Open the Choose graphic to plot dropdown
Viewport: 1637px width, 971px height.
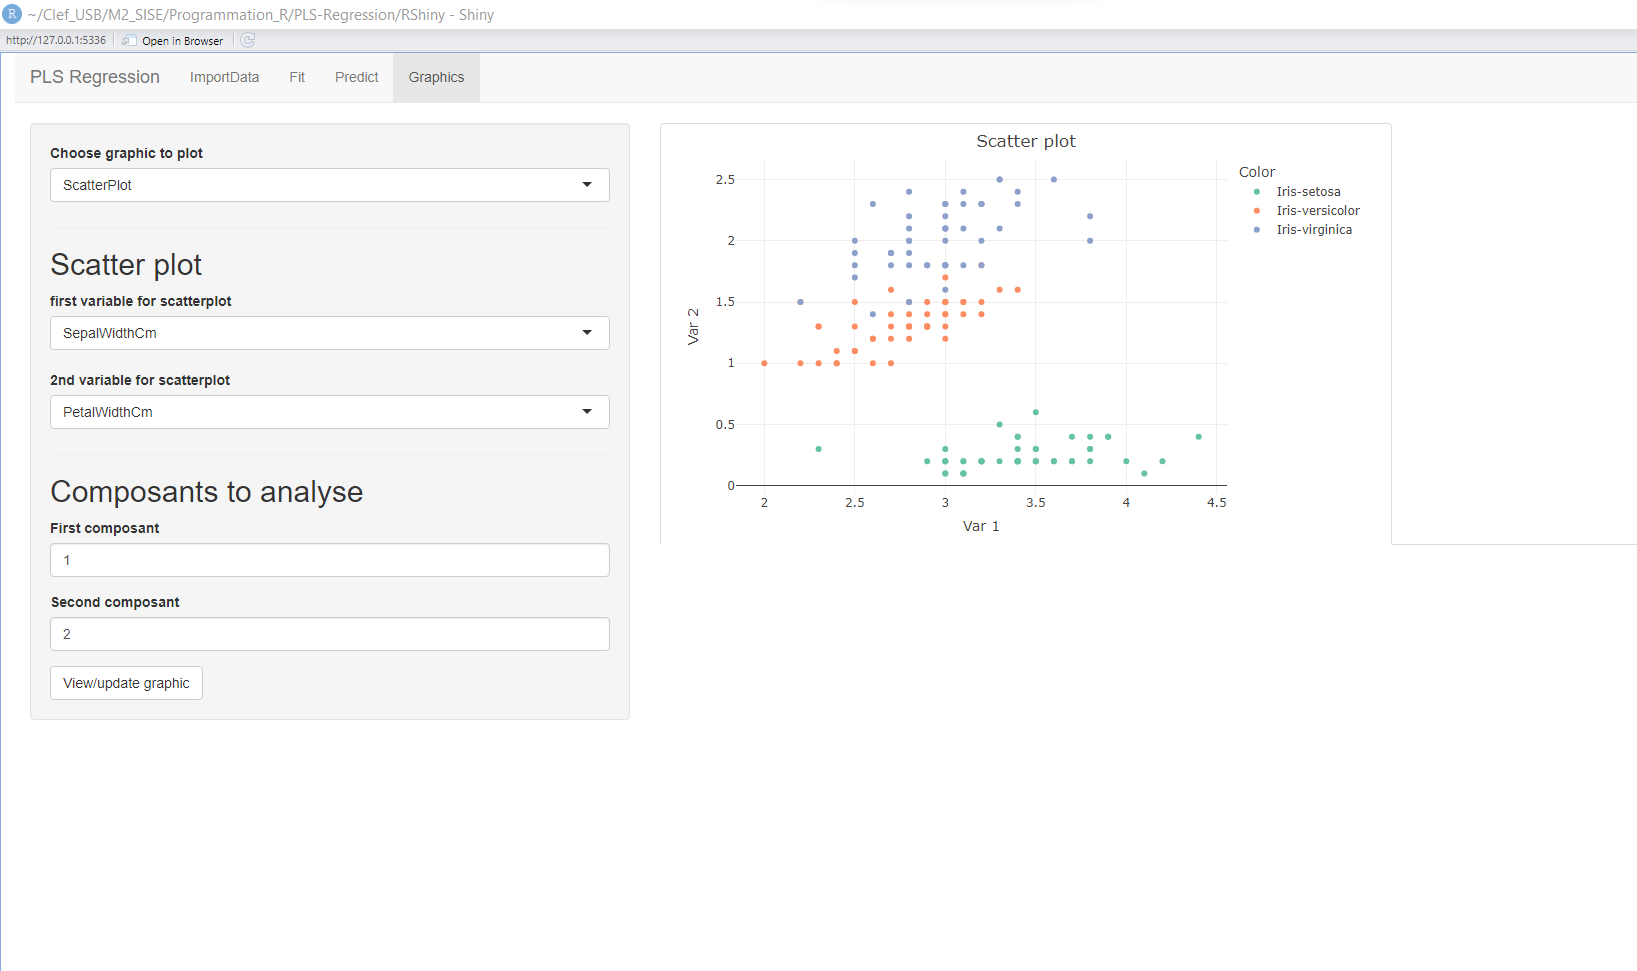(x=329, y=185)
